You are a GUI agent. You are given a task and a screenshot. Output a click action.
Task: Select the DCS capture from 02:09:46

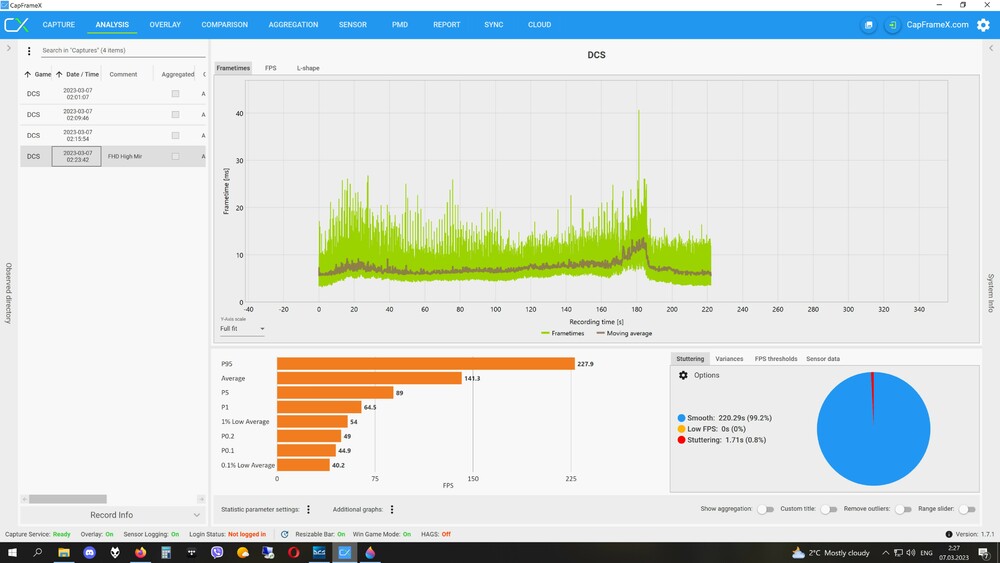click(x=112, y=115)
